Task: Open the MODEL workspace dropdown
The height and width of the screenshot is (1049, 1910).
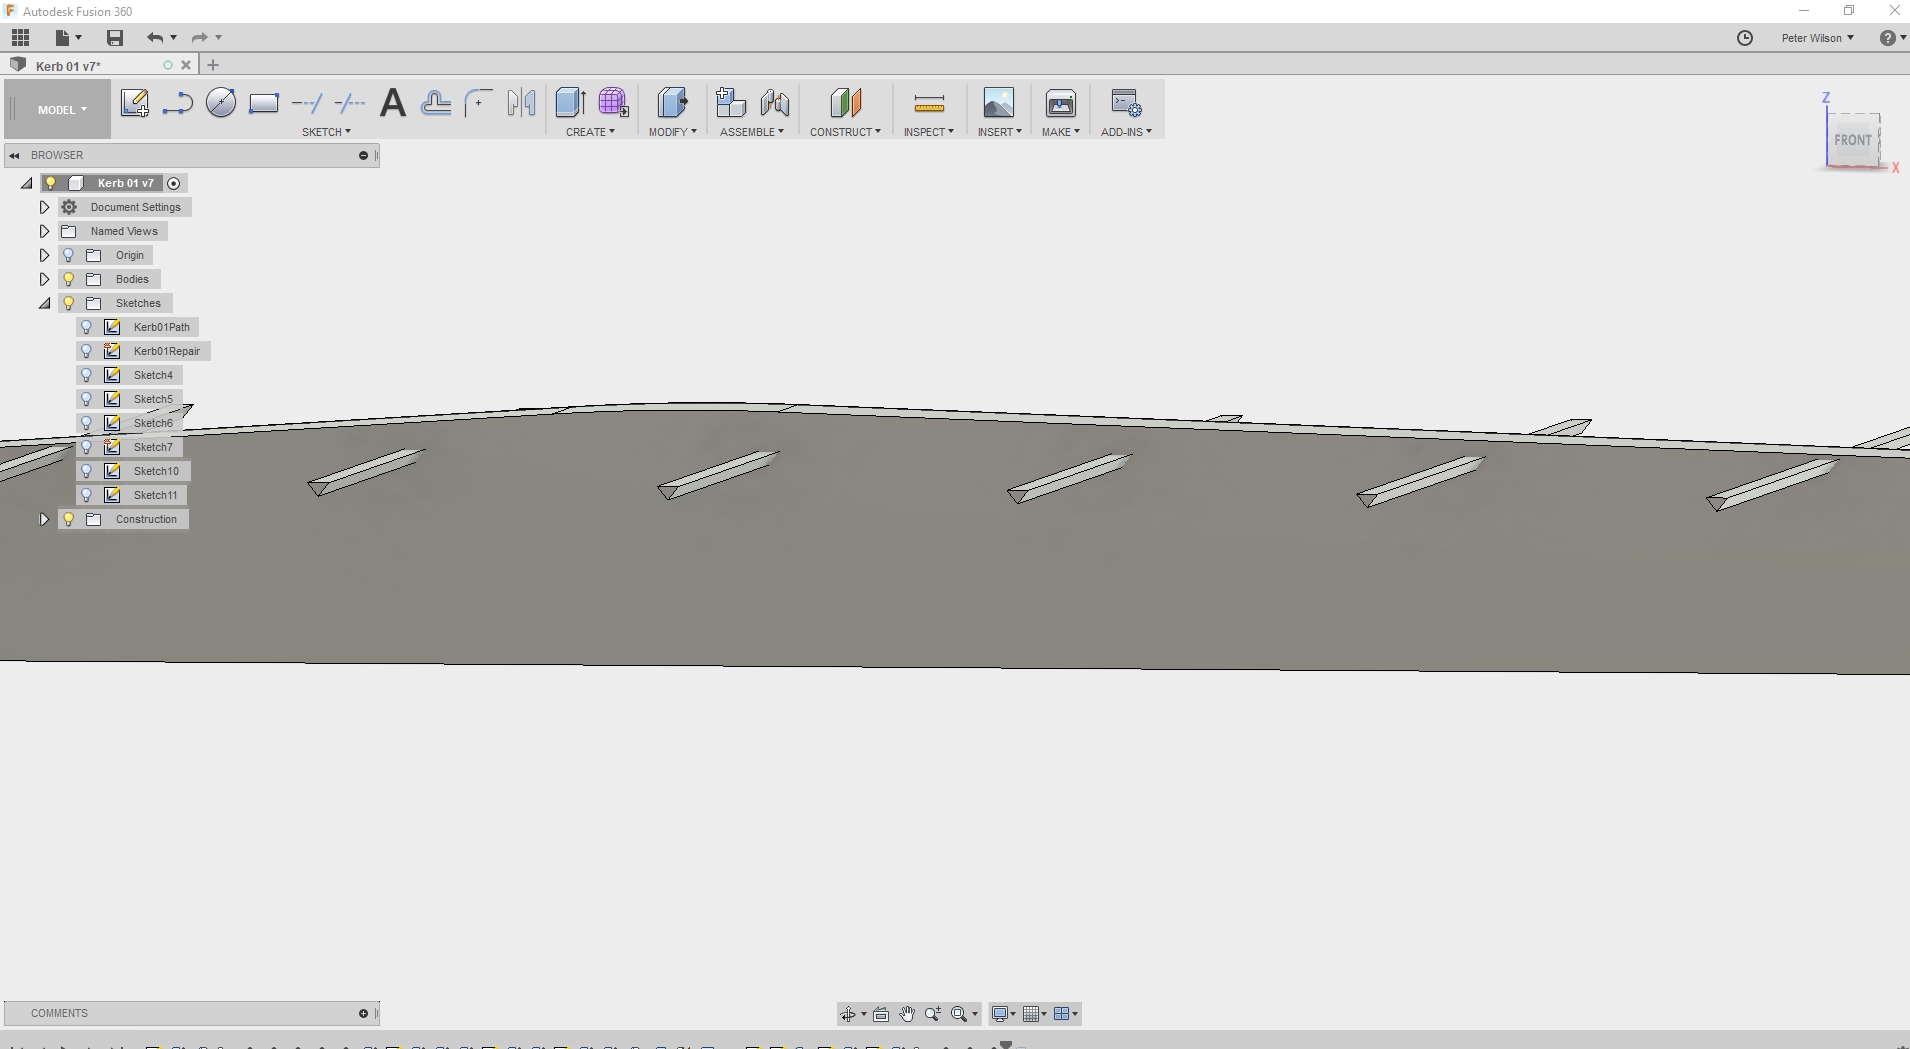Action: coord(62,110)
